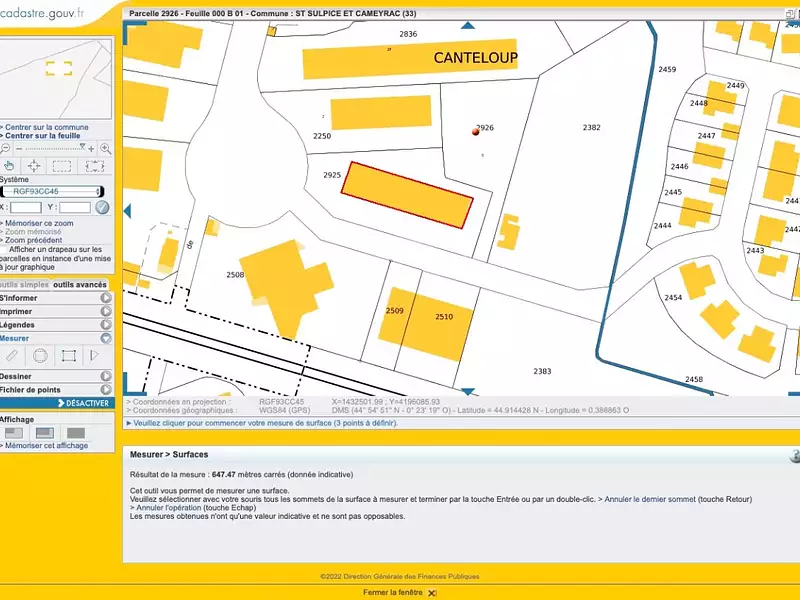Open the Système RGF93CC45 dropdown
The width and height of the screenshot is (800, 600).
pyautogui.click(x=53, y=191)
